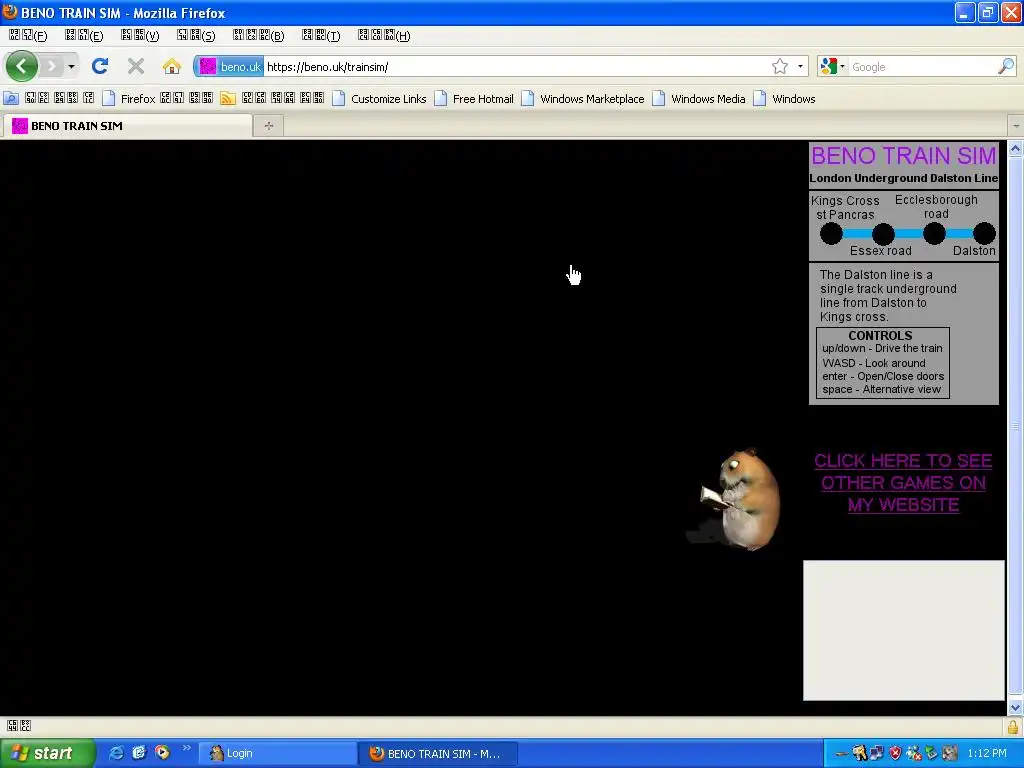1024x768 pixels.
Task: Click the page scrollbar up arrow
Action: pyautogui.click(x=1015, y=149)
